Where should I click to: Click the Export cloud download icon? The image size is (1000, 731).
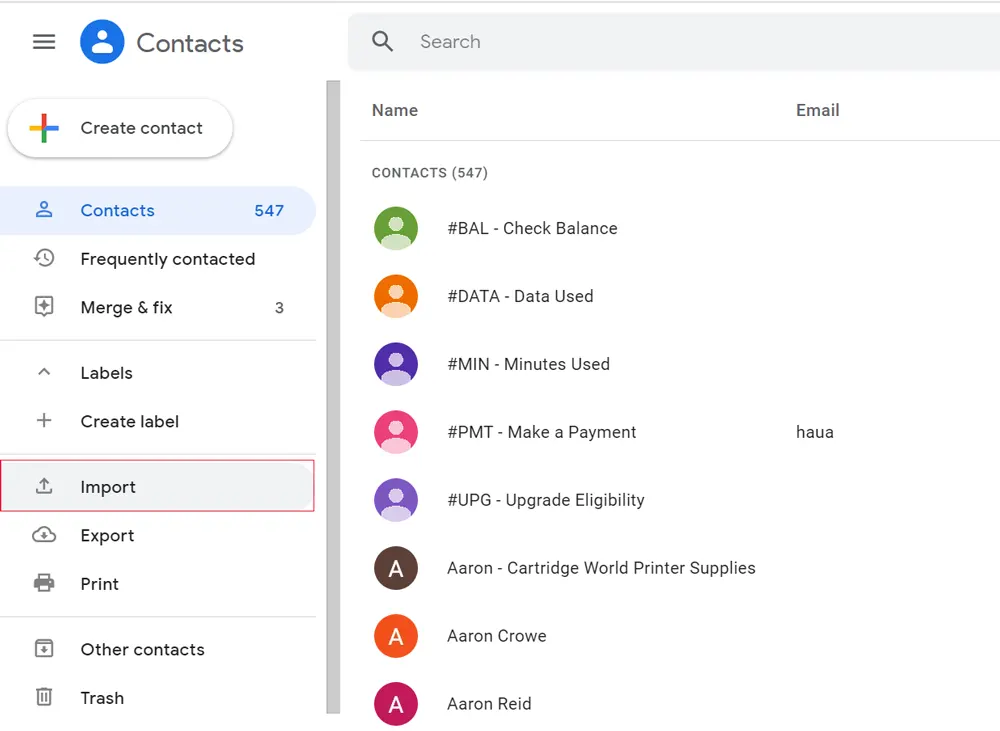[44, 536]
